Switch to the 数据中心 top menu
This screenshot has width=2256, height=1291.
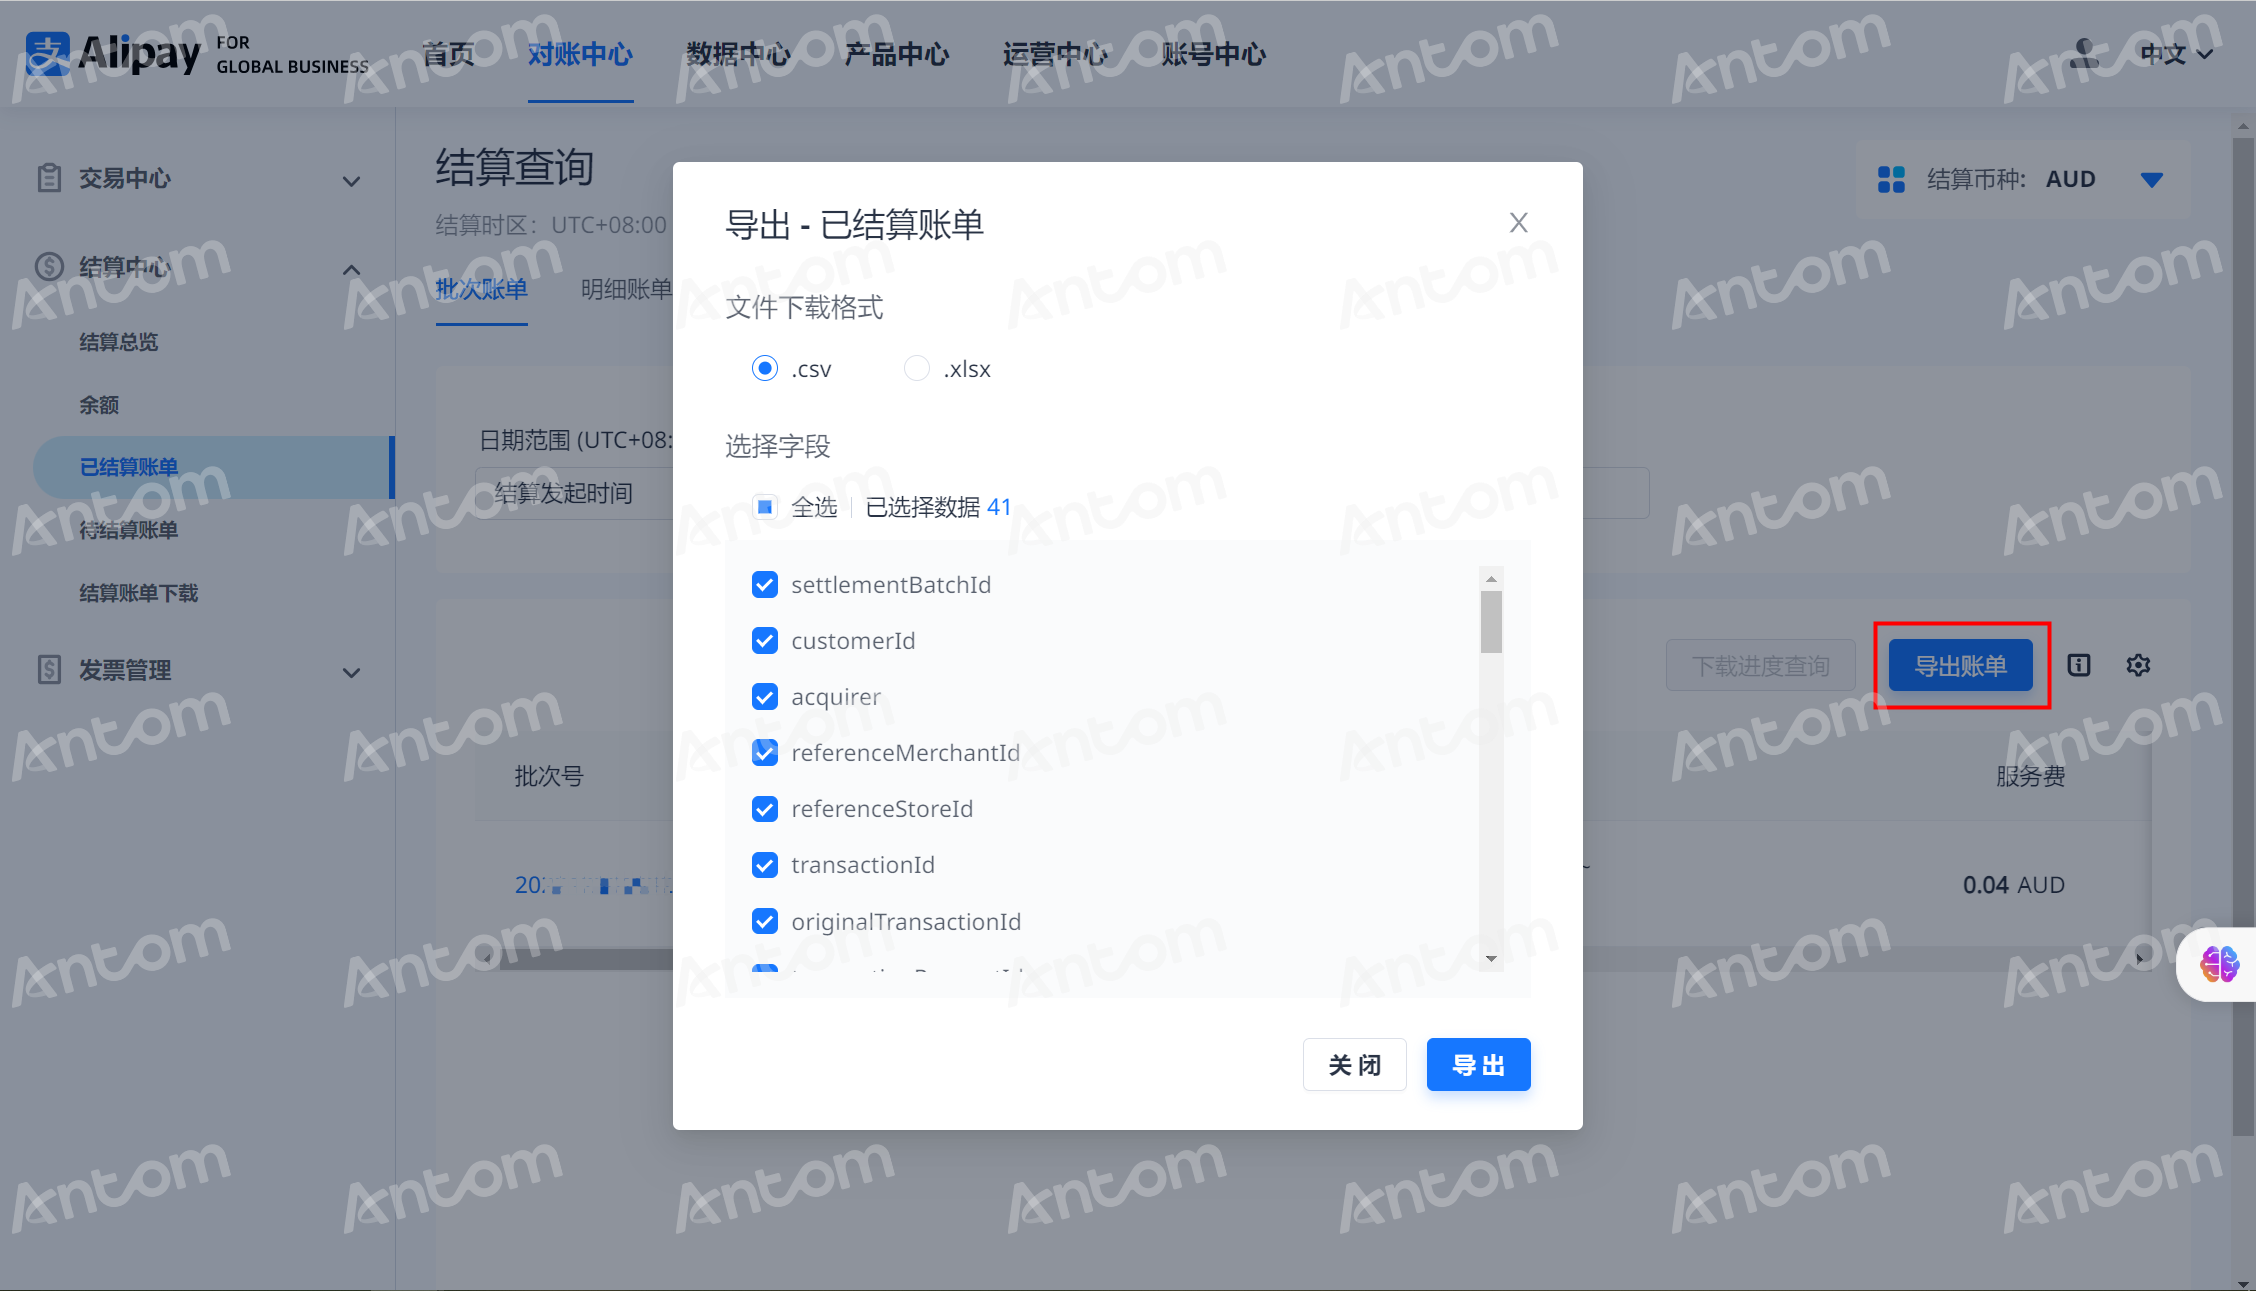coord(738,54)
